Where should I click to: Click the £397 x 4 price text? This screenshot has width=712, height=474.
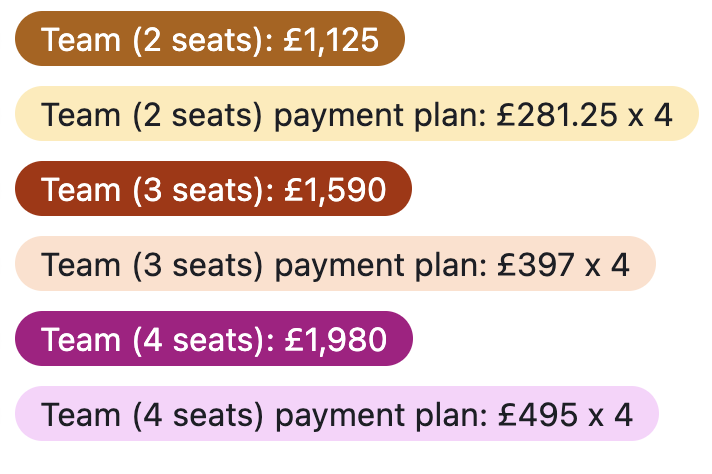[x=562, y=265]
